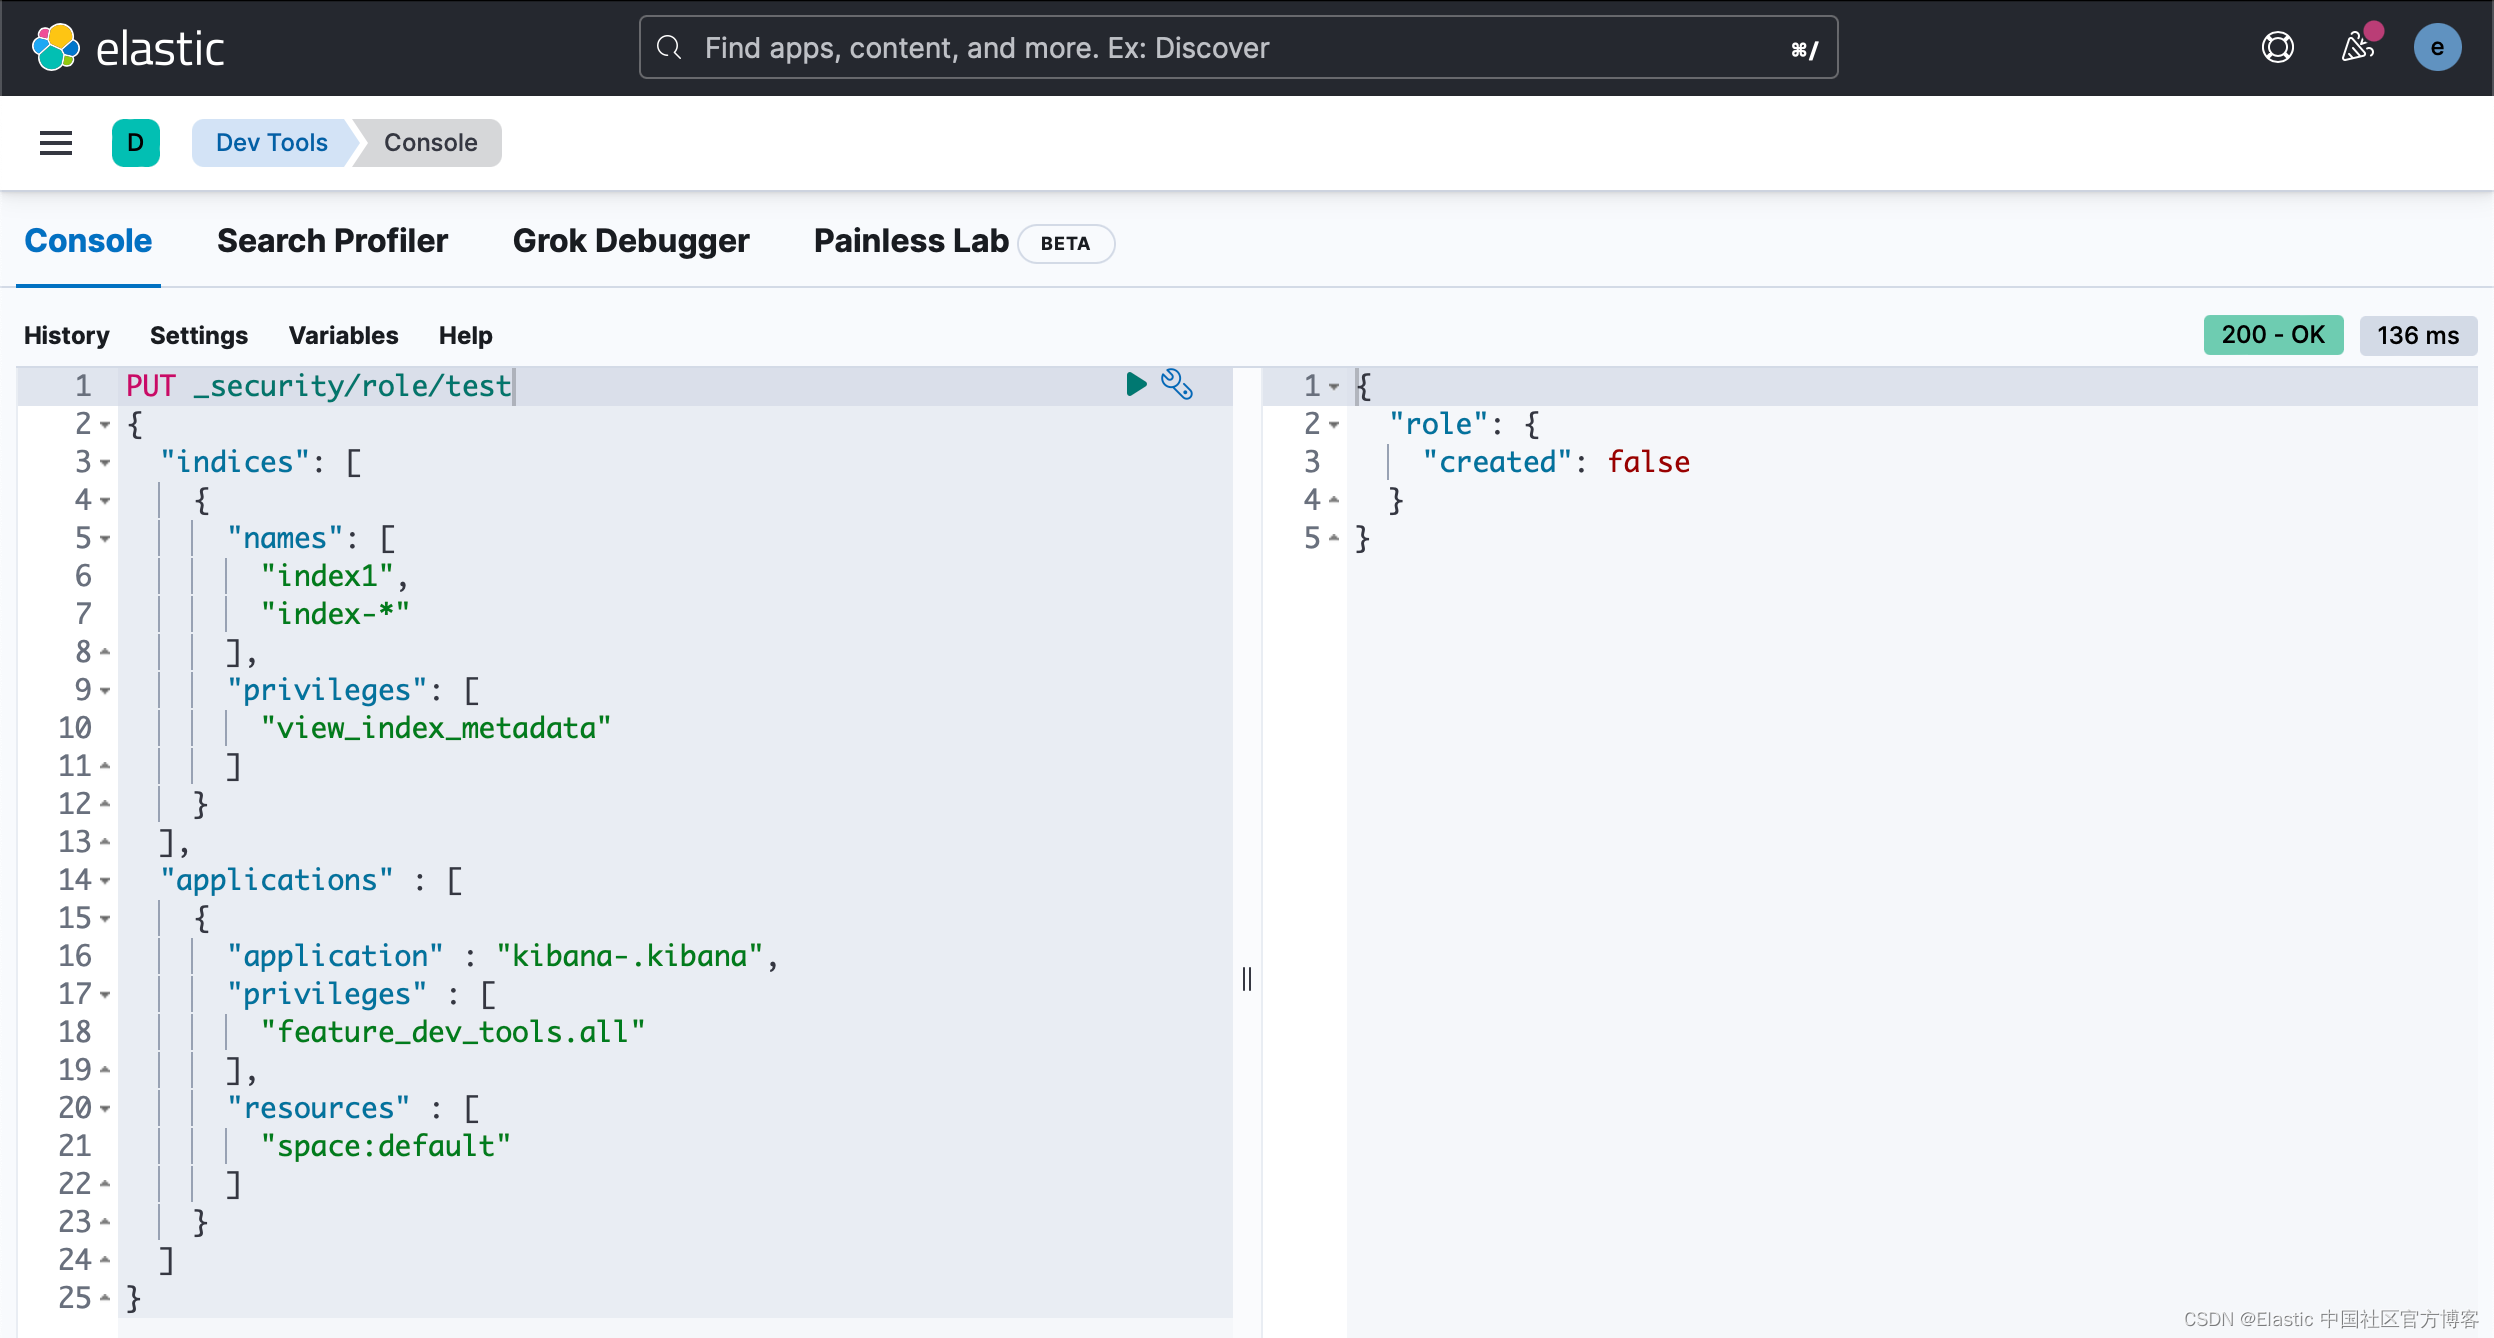The width and height of the screenshot is (2494, 1338).
Task: Collapse the "applications" array fold arrow
Action: (x=106, y=881)
